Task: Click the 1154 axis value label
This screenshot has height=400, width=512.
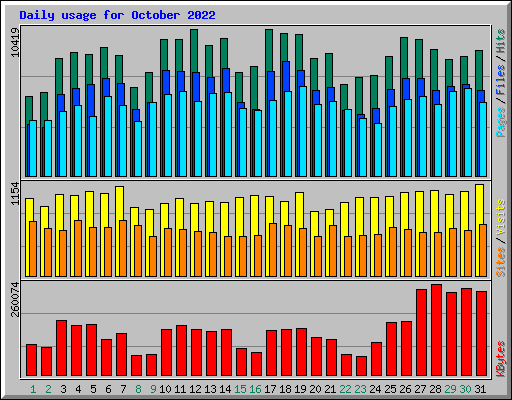Action: pyautogui.click(x=15, y=194)
